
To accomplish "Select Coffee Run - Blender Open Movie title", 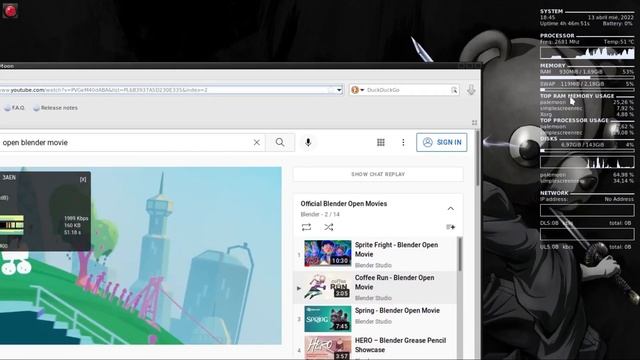I will [394, 282].
